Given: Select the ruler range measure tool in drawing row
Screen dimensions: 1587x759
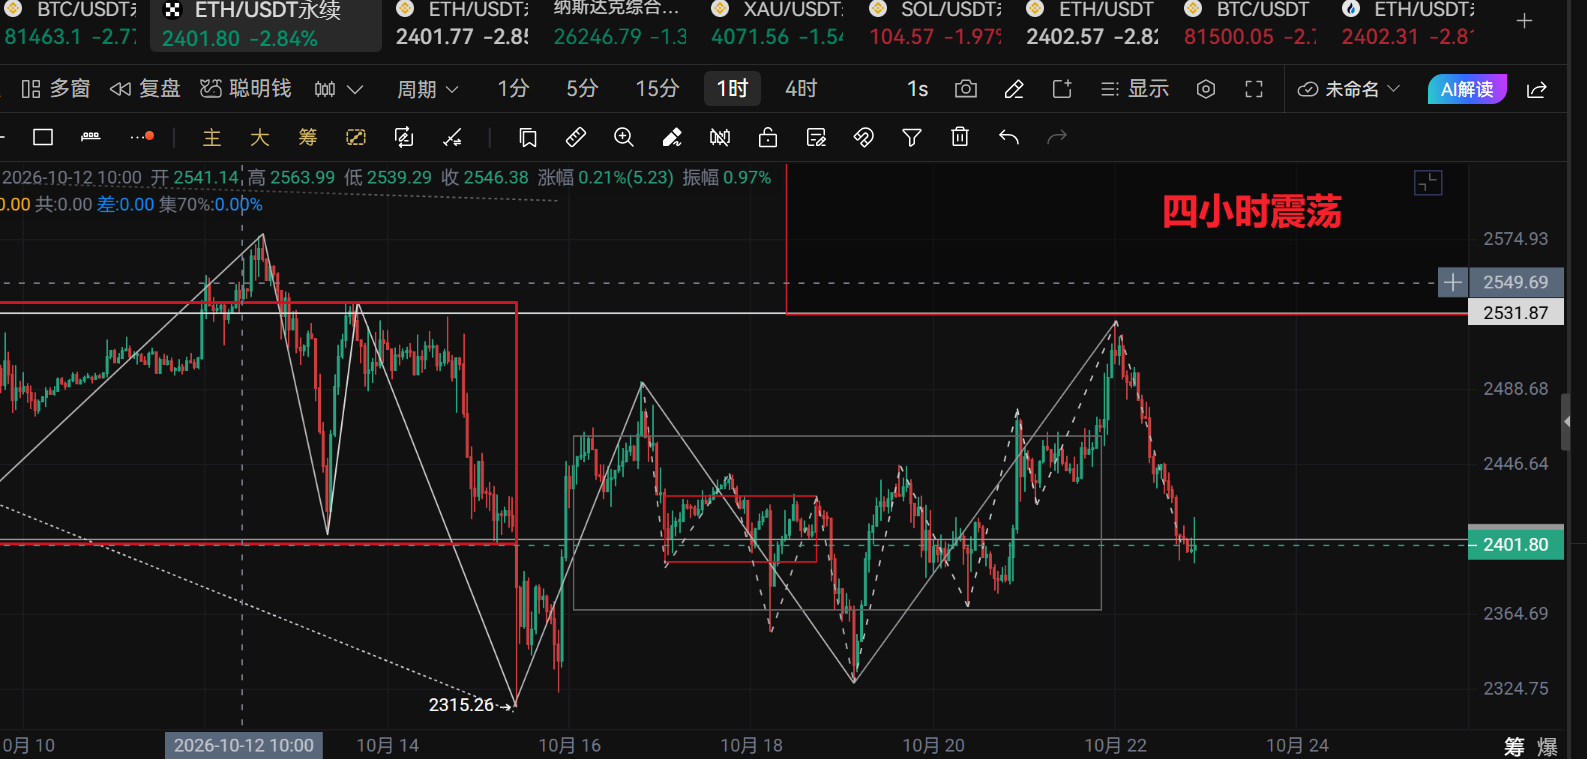Looking at the screenshot, I should click(x=91, y=137).
